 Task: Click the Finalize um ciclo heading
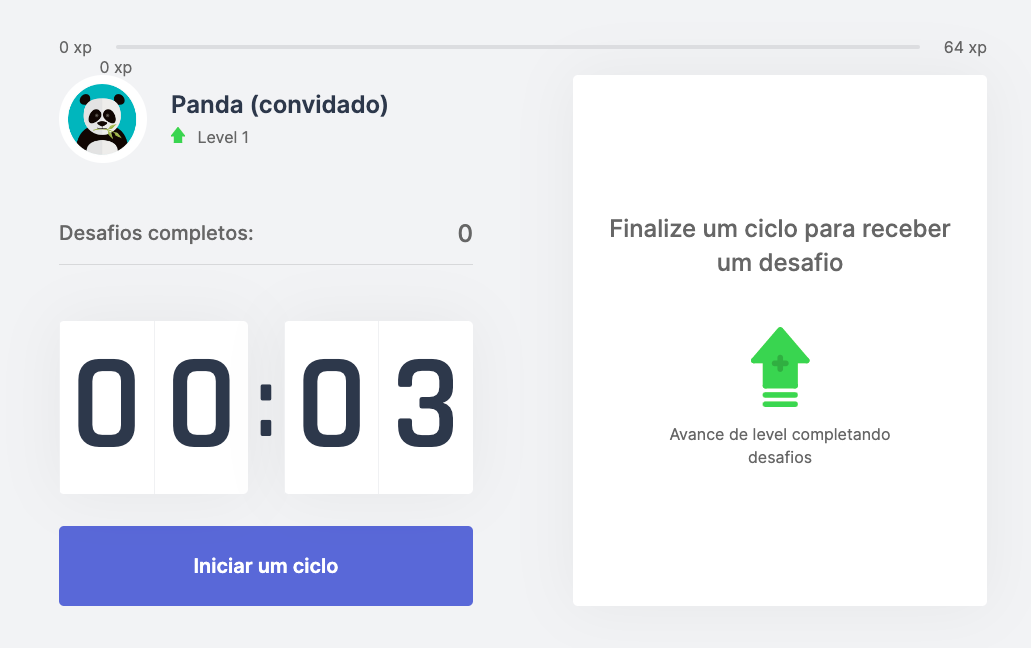tap(780, 245)
